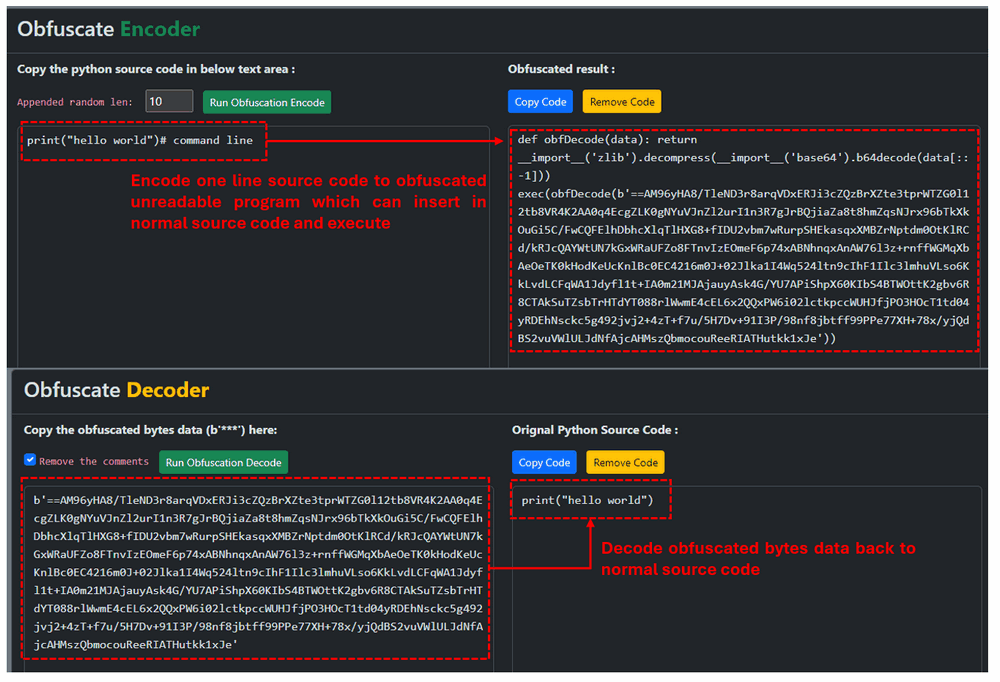Image resolution: width=1000 pixels, height=682 pixels.
Task: Click the Obfuscate Decoder title
Action: coord(117,390)
